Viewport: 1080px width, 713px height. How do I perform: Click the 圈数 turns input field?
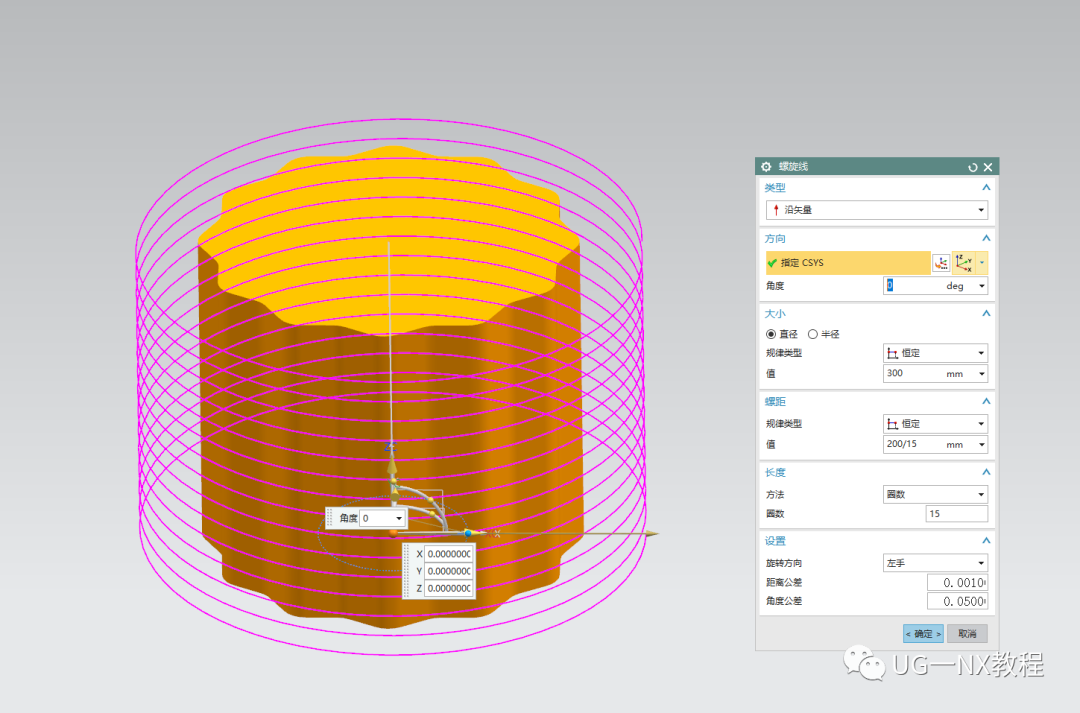click(x=957, y=513)
